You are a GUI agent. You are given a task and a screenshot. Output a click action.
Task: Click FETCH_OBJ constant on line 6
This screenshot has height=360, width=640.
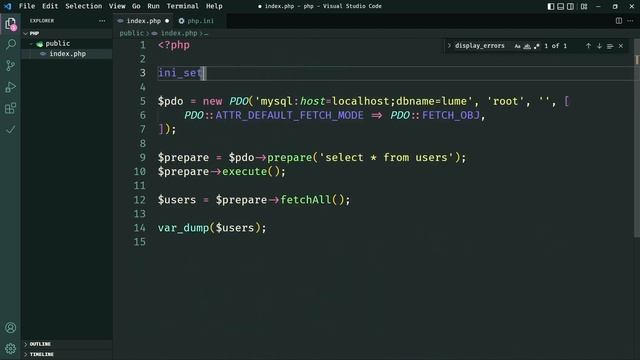click(451, 116)
